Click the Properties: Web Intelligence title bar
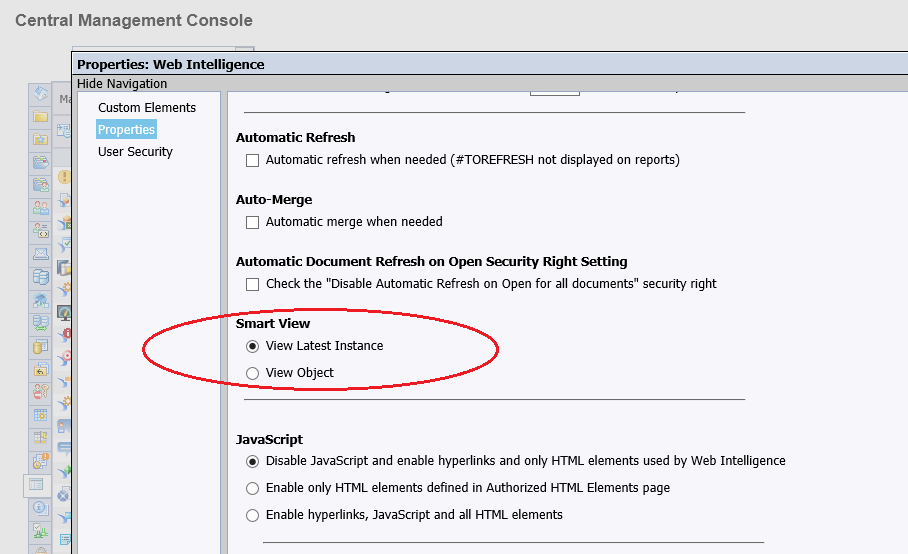The height and width of the screenshot is (554, 908). [x=490, y=64]
